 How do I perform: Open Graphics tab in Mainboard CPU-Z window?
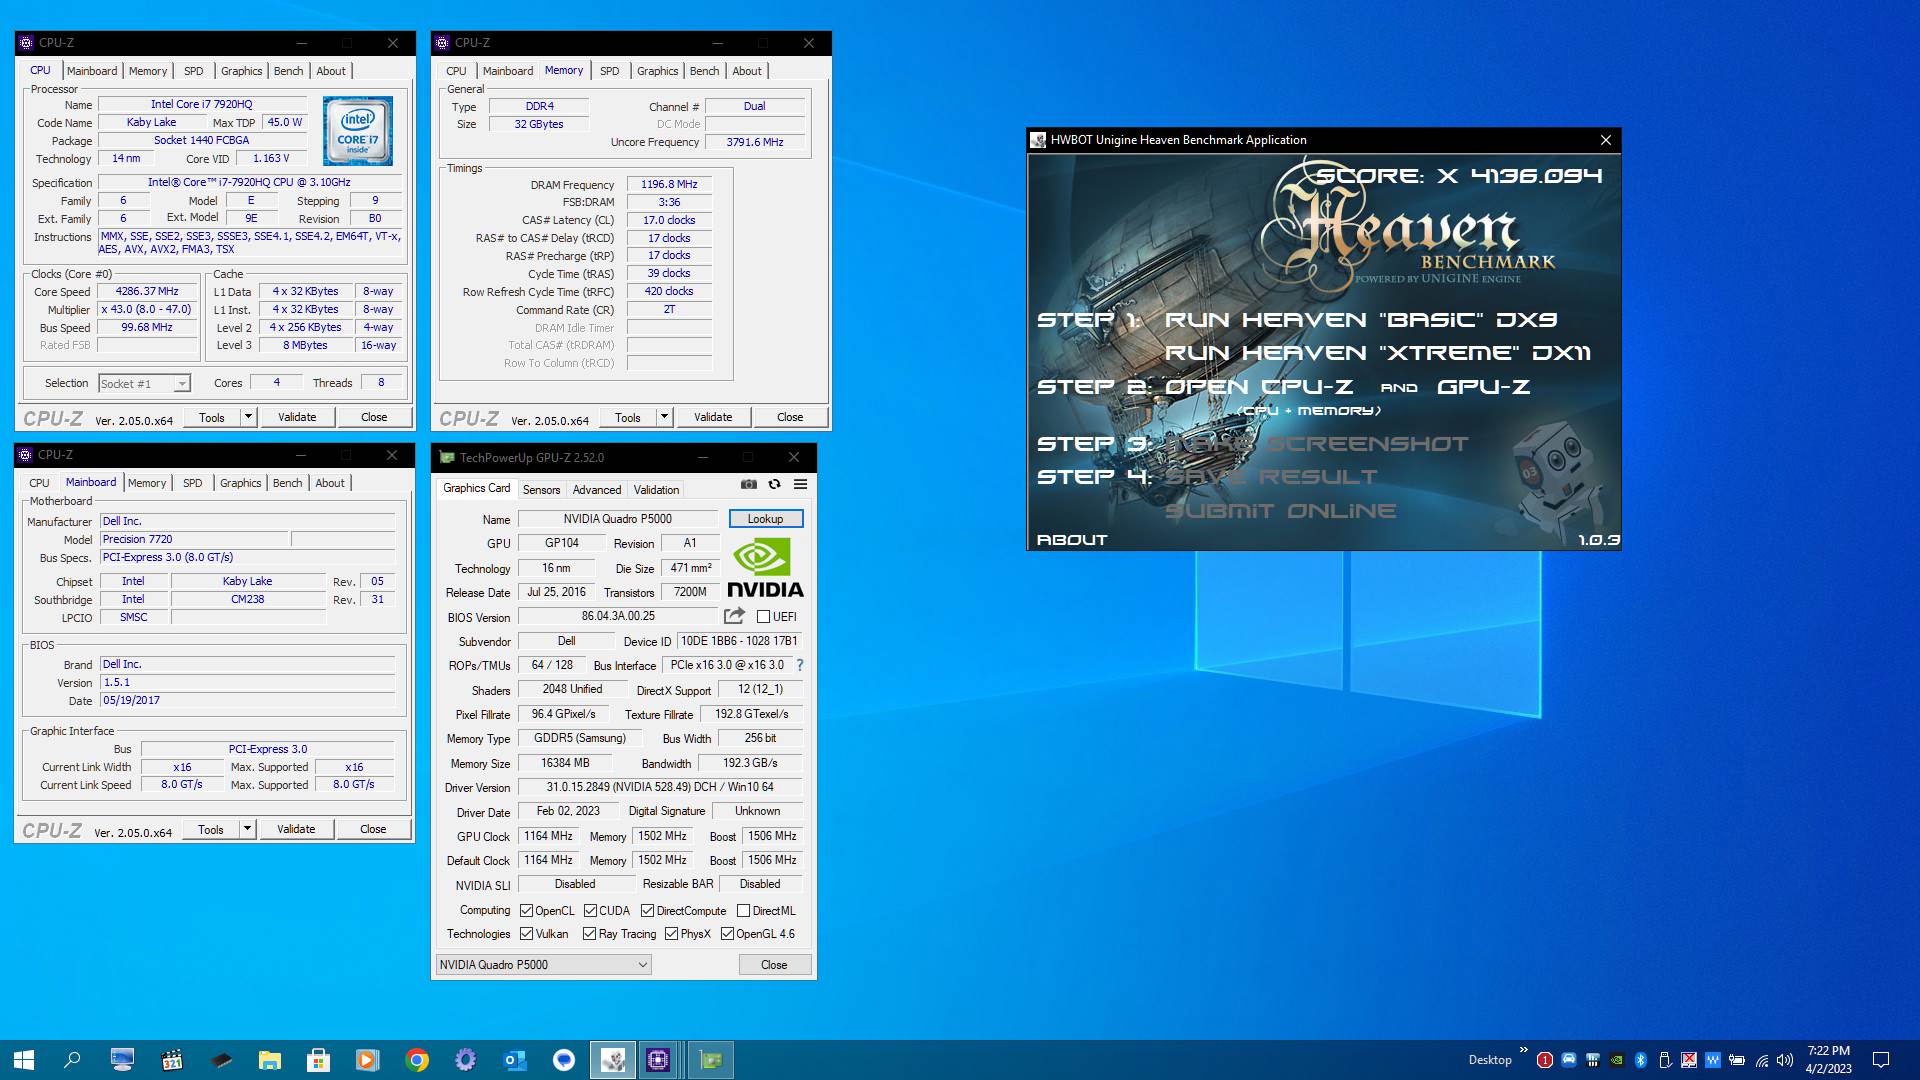241,483
